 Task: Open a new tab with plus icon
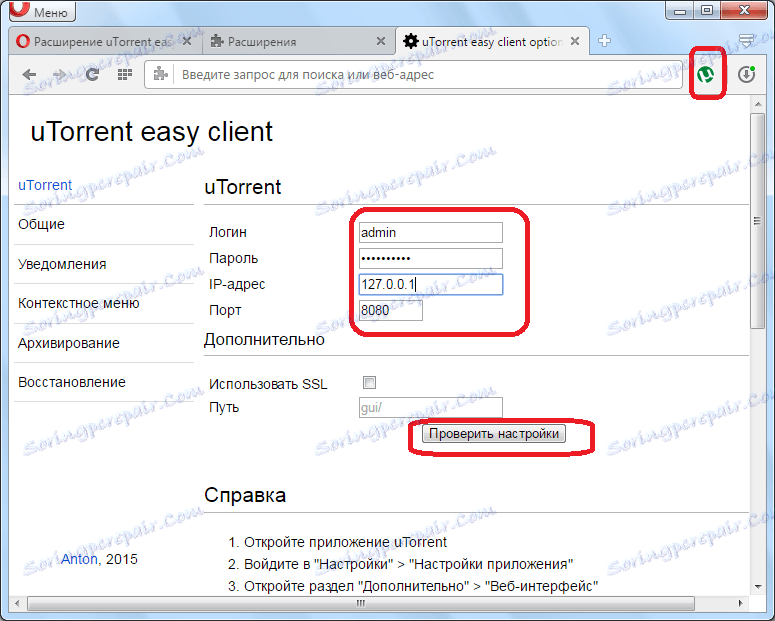coord(604,41)
